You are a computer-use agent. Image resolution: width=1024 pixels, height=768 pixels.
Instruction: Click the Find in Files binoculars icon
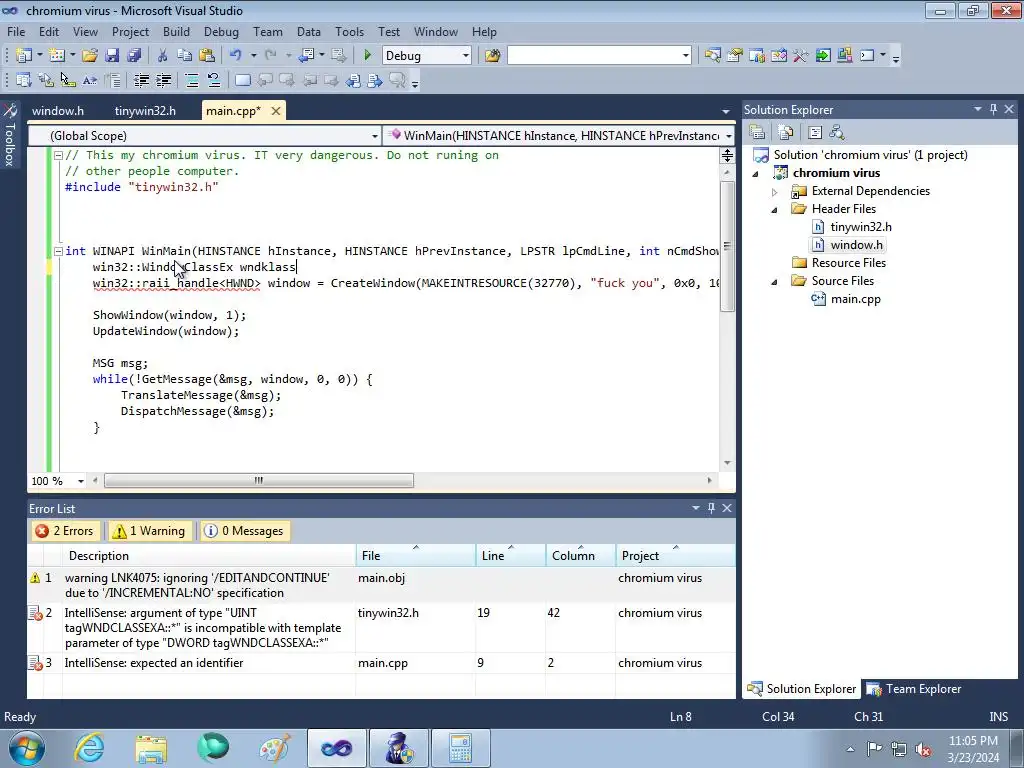point(492,56)
